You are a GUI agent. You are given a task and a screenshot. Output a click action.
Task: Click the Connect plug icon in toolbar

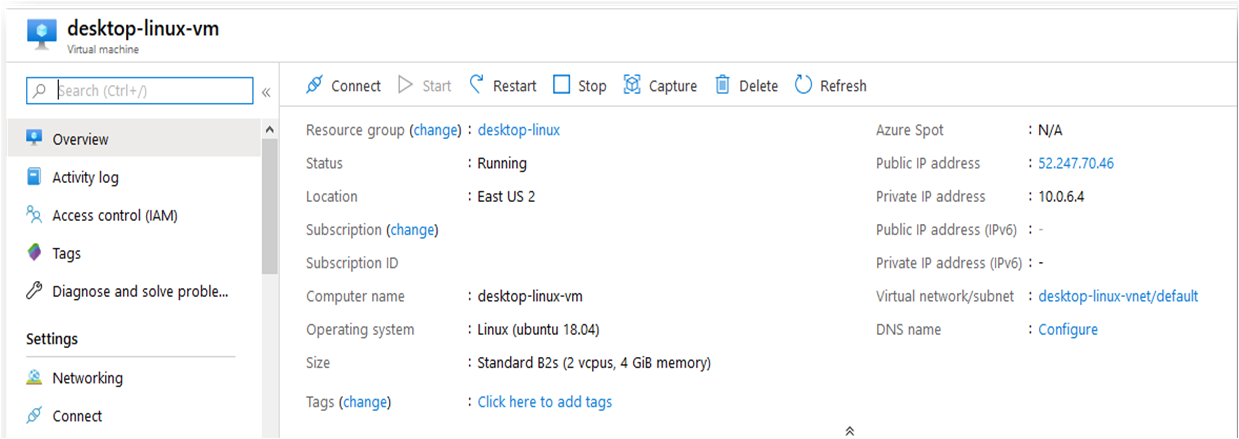coord(314,85)
